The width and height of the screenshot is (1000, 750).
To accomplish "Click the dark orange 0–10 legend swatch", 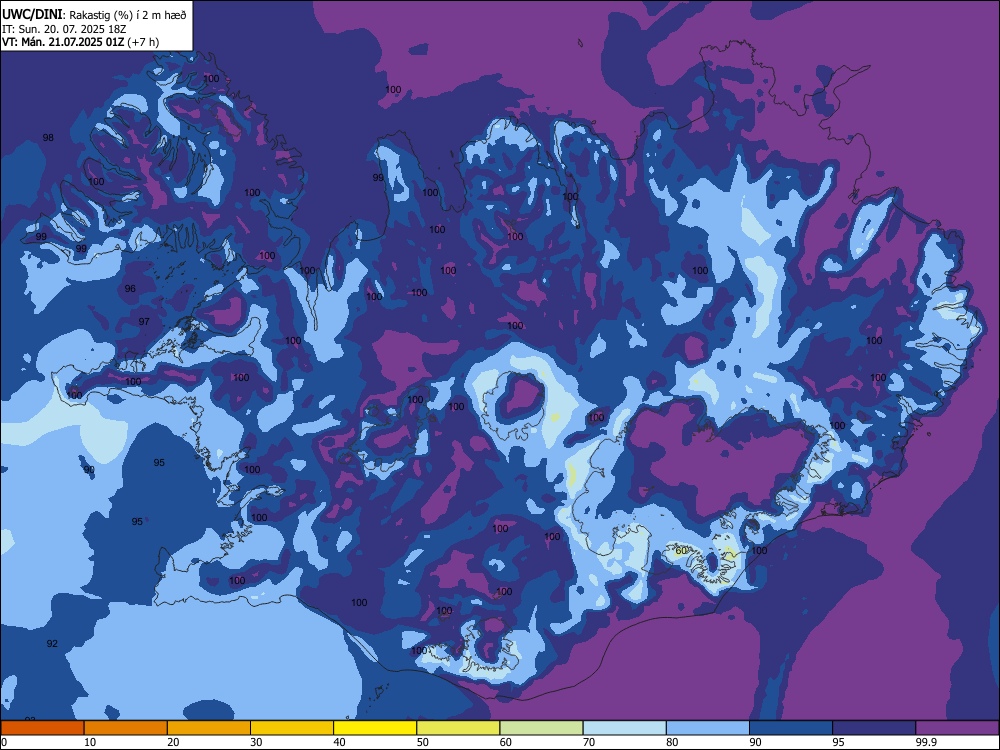I will click(x=42, y=728).
